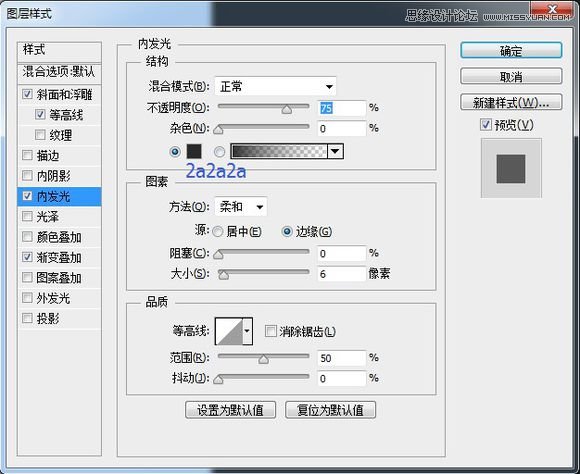This screenshot has height=474, width=580.
Task: Enable the 光泽 checkbox
Action: pos(27,216)
